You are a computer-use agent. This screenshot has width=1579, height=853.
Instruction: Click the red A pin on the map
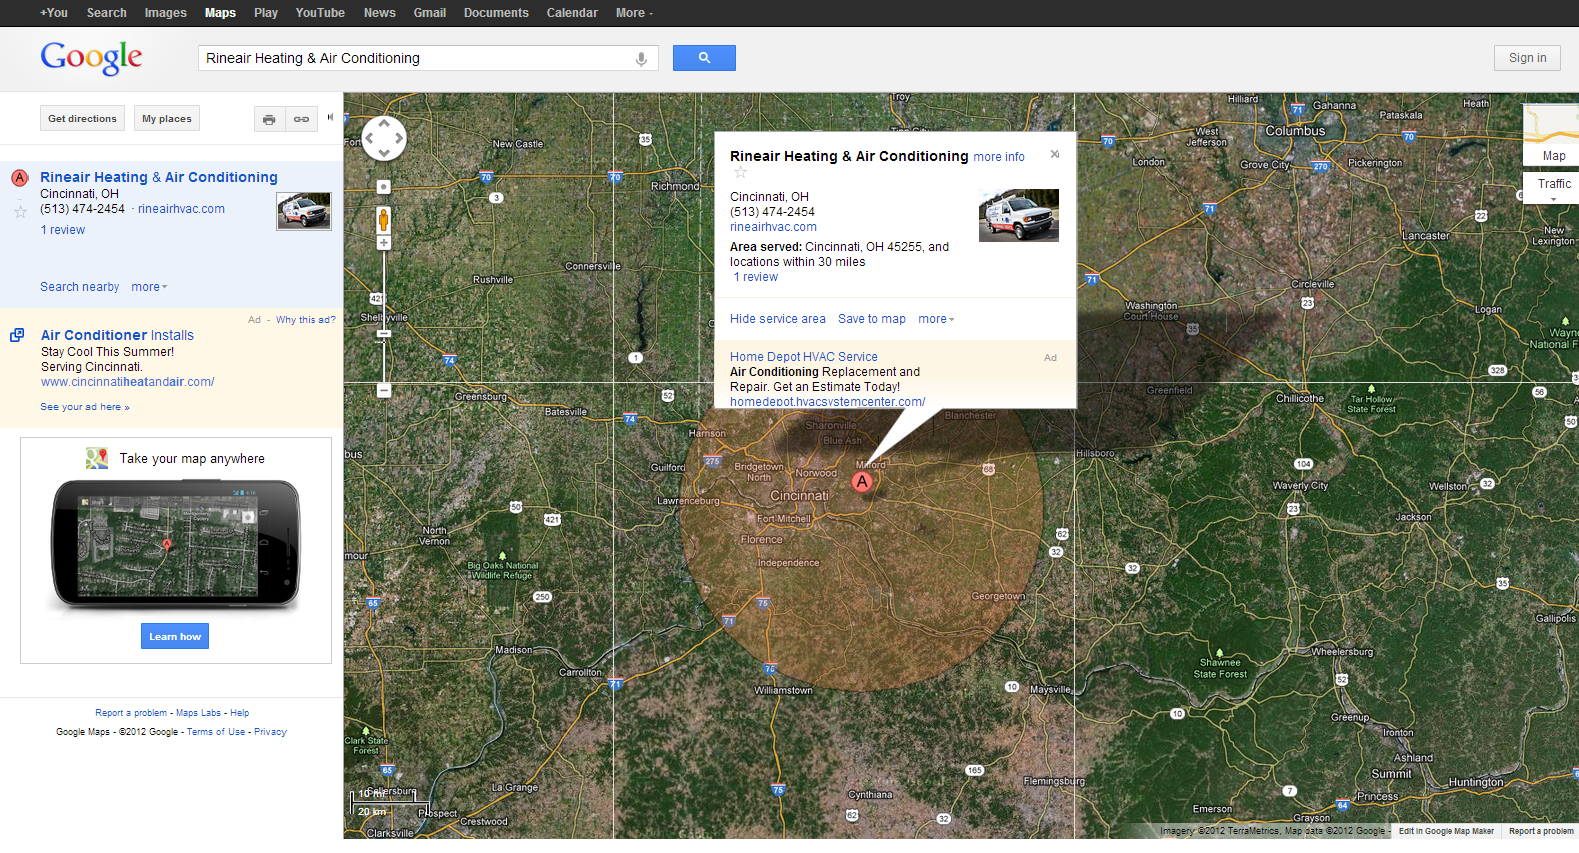tap(862, 481)
